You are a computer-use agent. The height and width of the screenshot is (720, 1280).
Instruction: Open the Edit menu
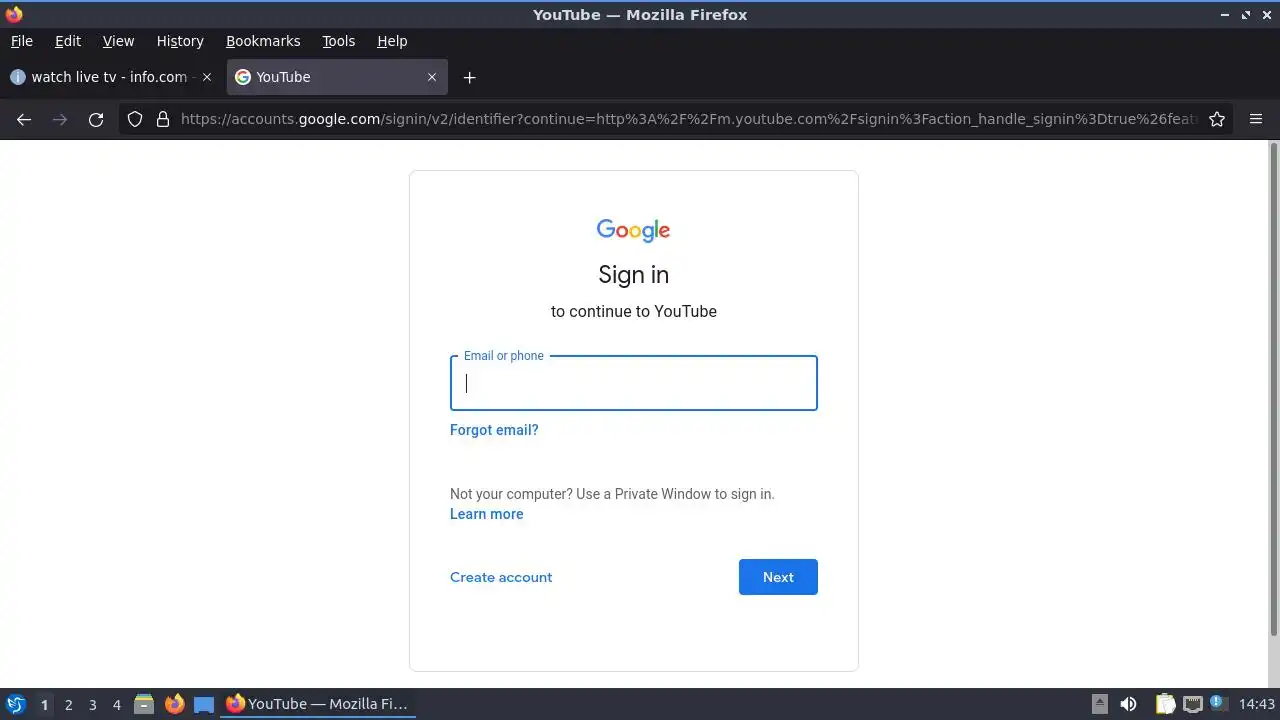(68, 41)
